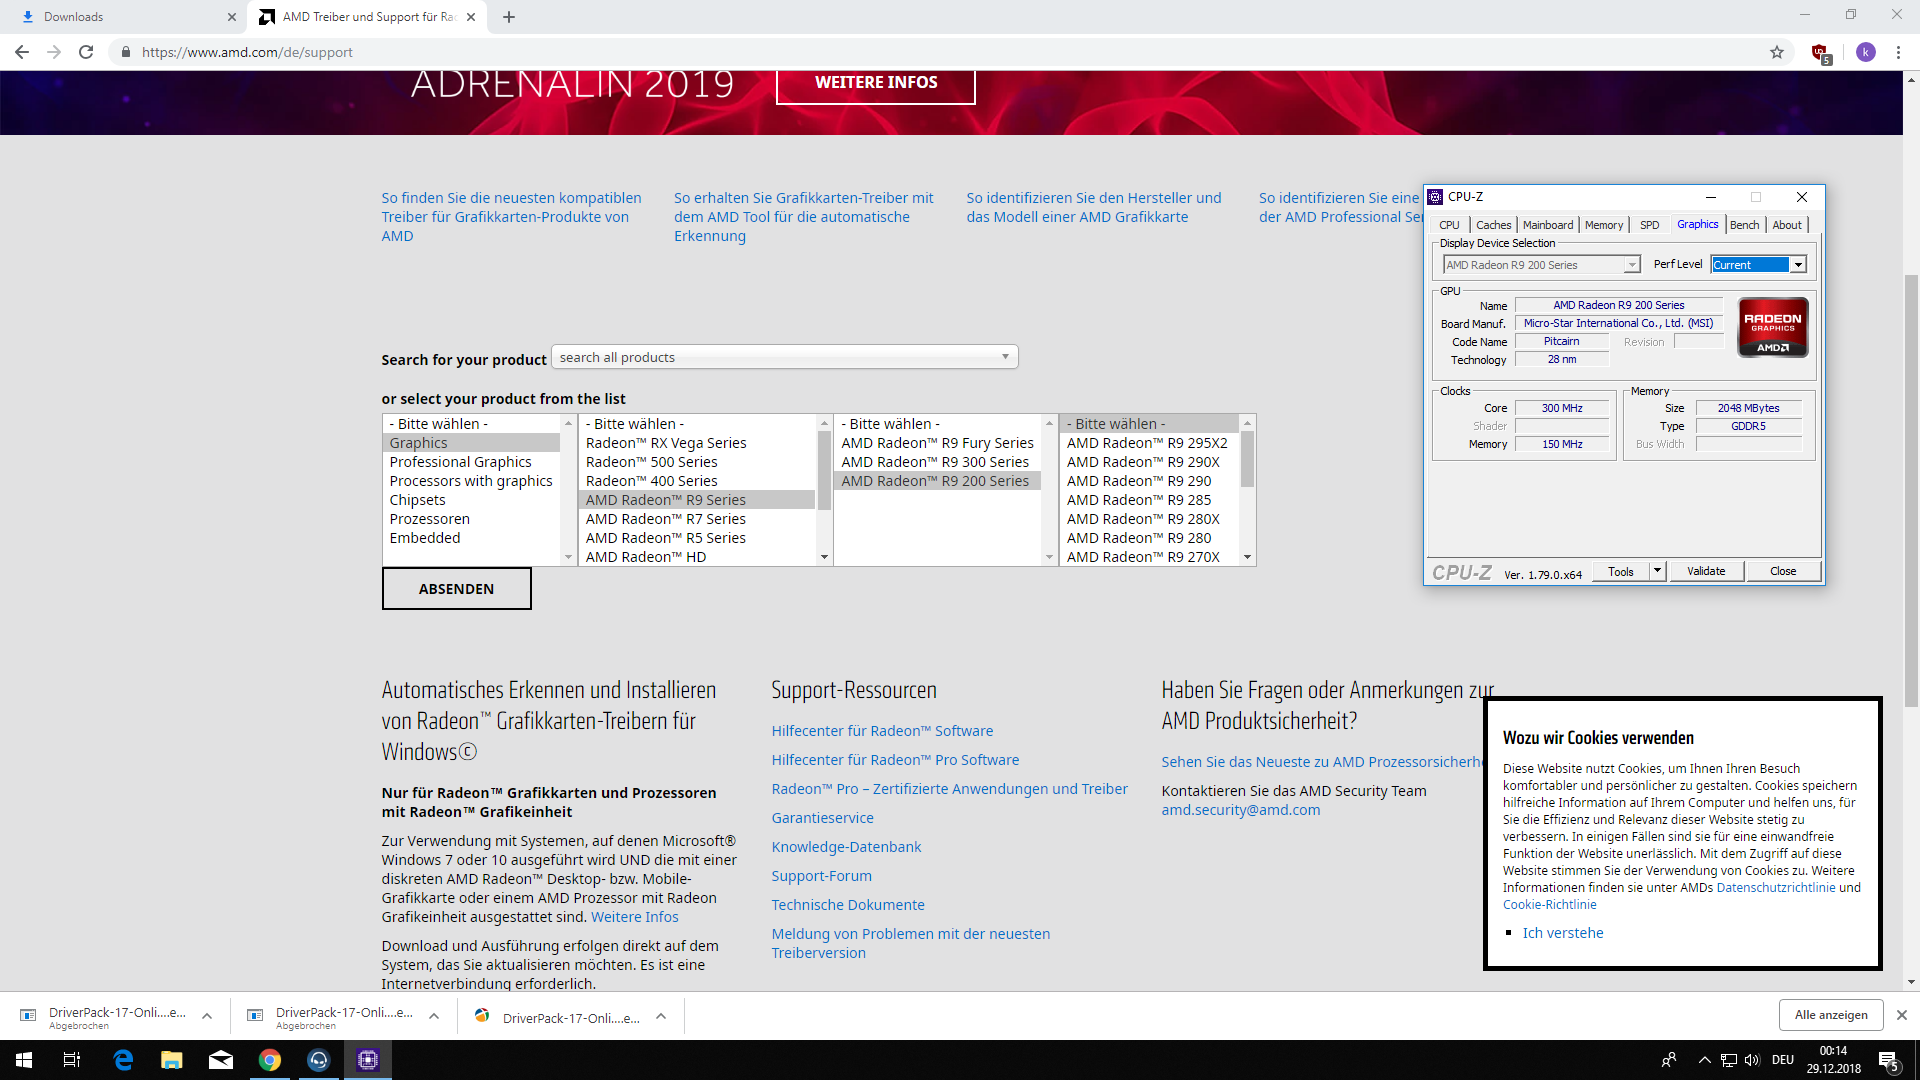This screenshot has height=1080, width=1920.
Task: Click the Radeon Graphics logo in CPU-Z
Action: tap(1772, 327)
